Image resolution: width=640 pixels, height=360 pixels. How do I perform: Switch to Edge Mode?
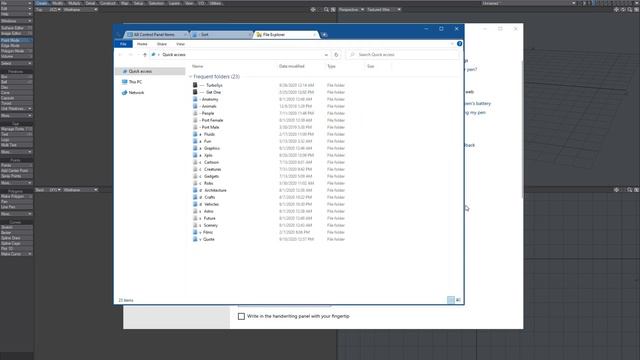[x=16, y=46]
